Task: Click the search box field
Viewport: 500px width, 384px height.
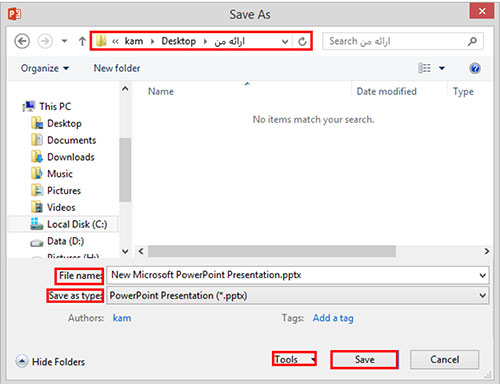Action: [x=403, y=41]
